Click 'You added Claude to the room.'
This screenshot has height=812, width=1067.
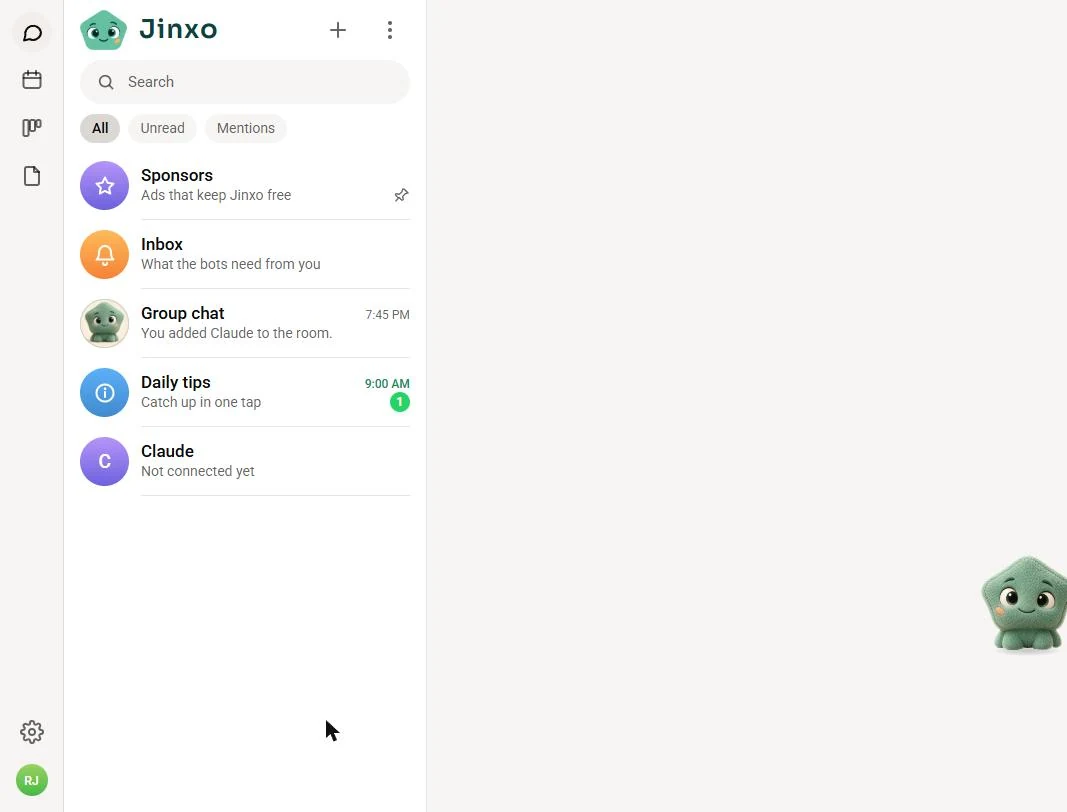coord(237,334)
